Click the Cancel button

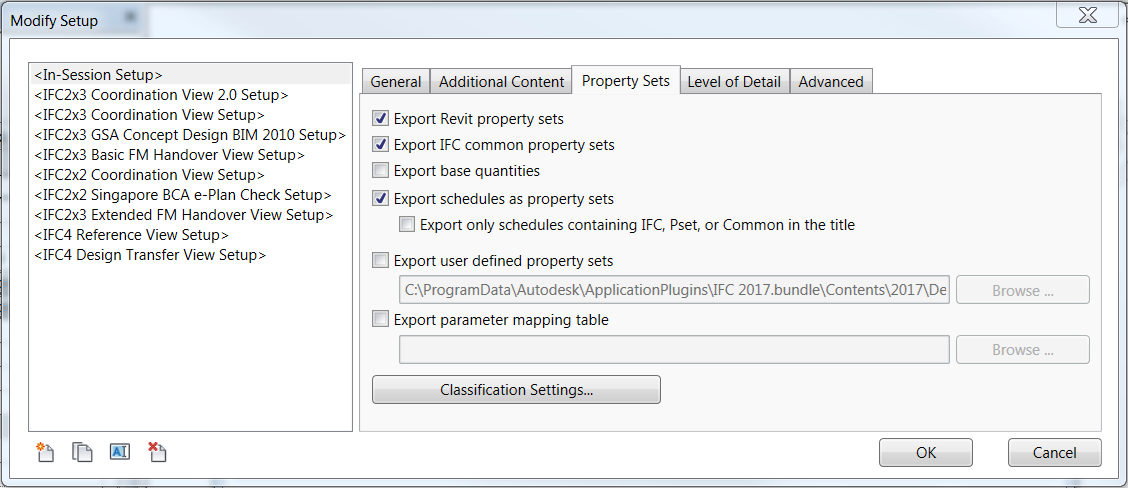click(1055, 452)
